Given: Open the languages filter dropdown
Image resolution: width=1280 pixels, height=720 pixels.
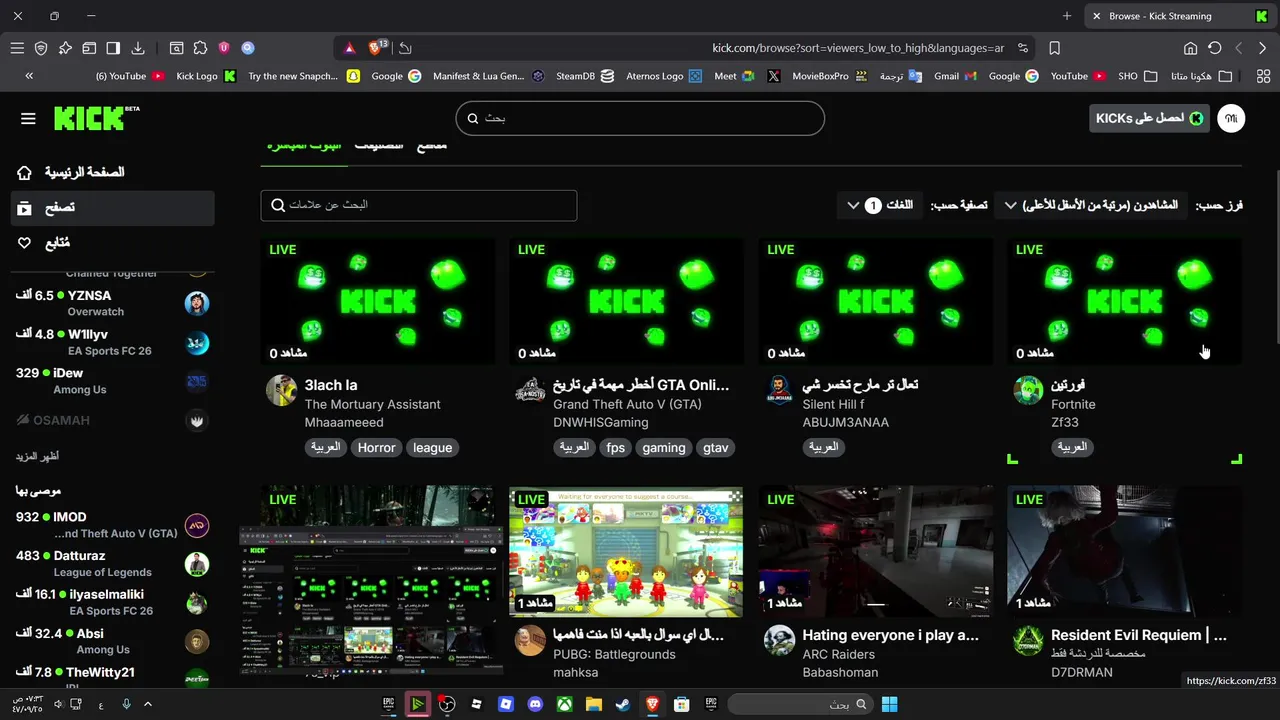Looking at the screenshot, I should (880, 205).
